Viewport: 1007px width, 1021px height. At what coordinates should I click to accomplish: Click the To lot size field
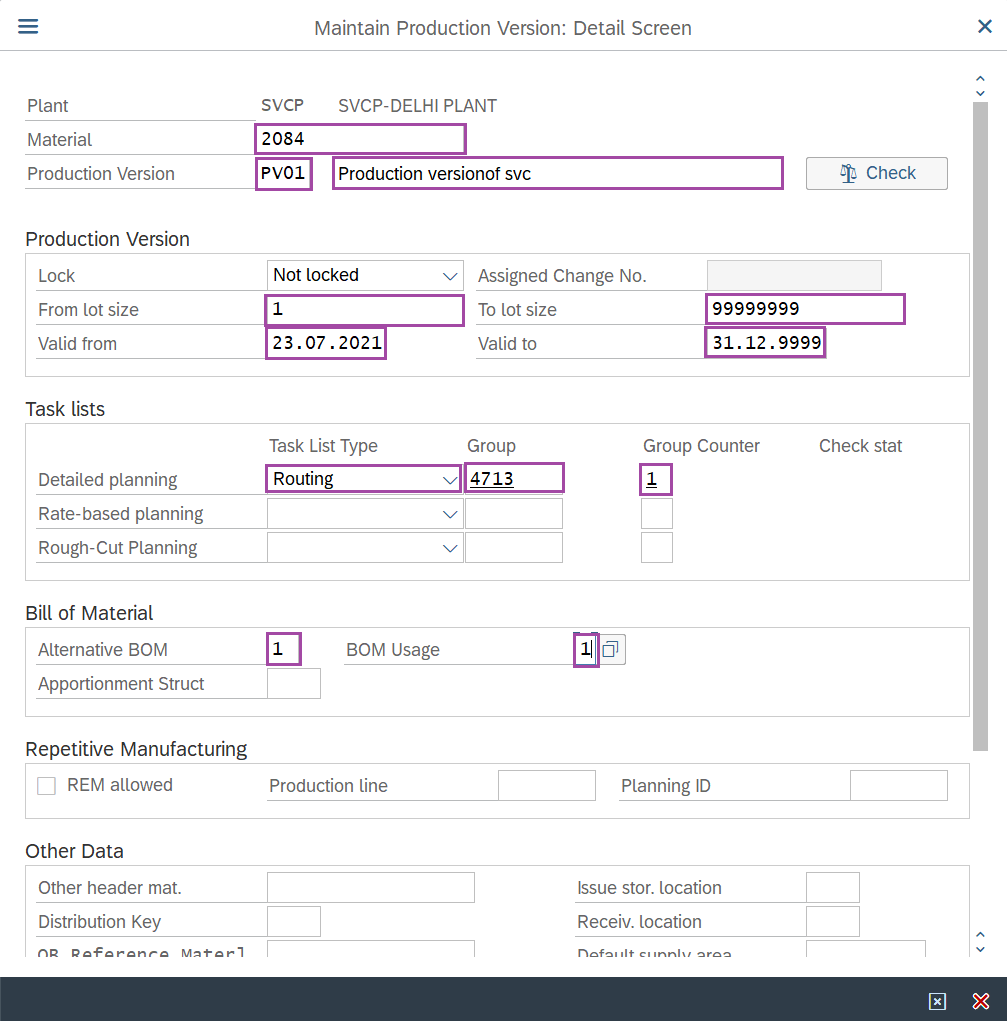pos(805,309)
